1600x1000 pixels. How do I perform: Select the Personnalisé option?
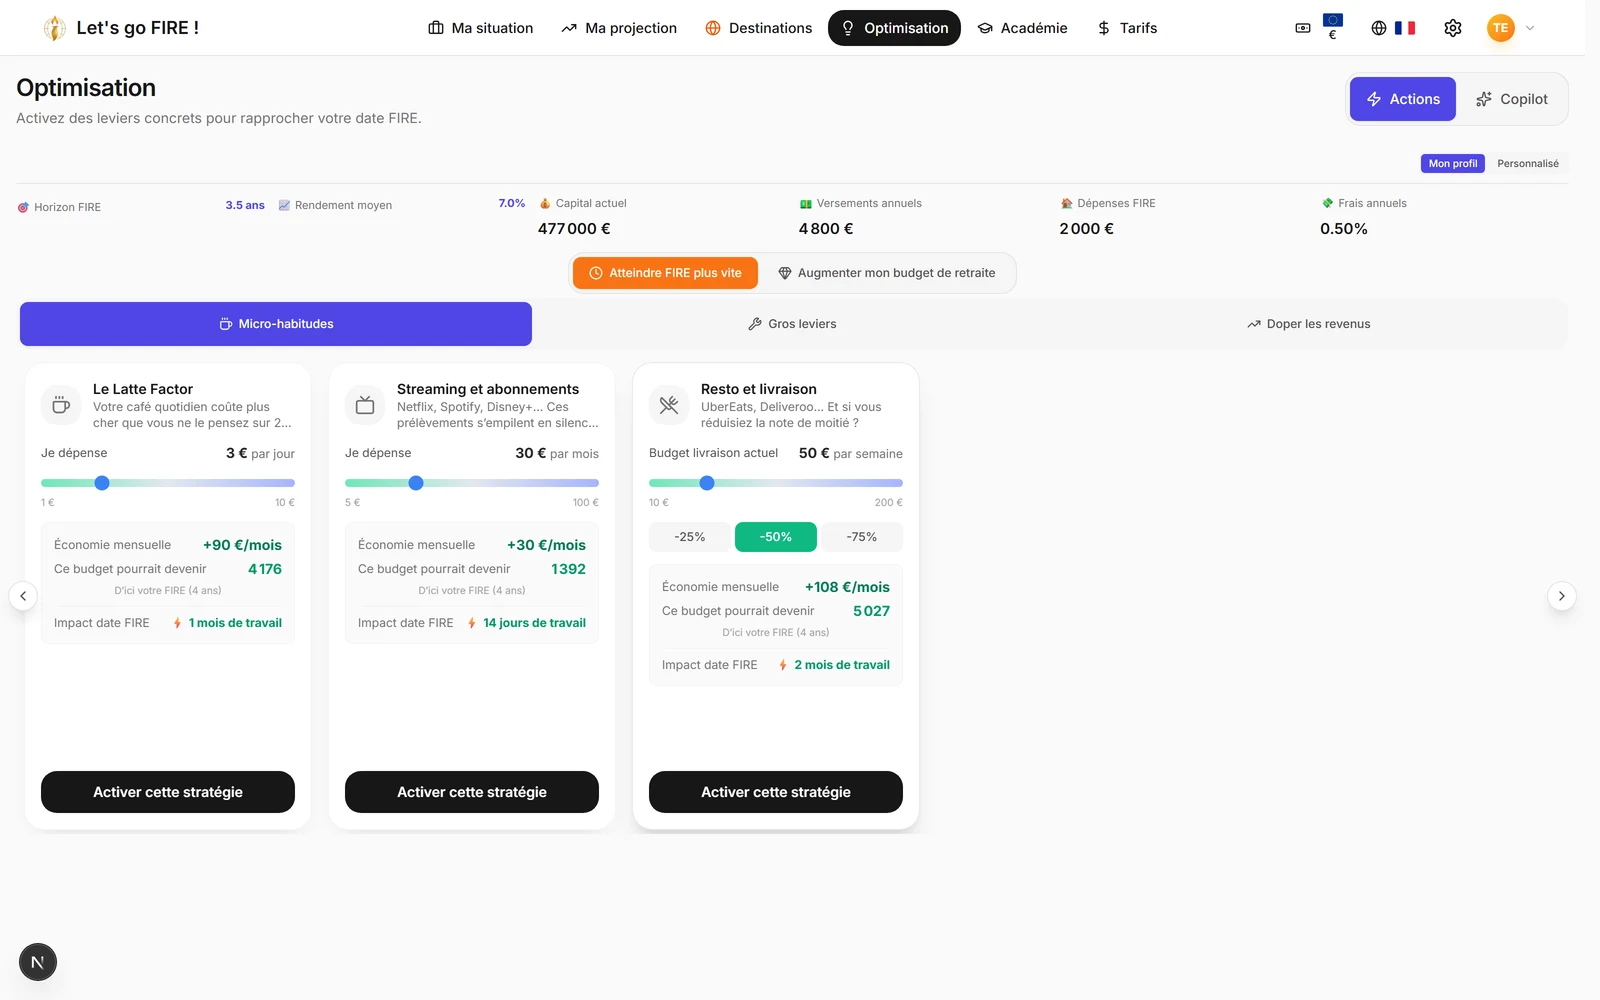coord(1527,163)
